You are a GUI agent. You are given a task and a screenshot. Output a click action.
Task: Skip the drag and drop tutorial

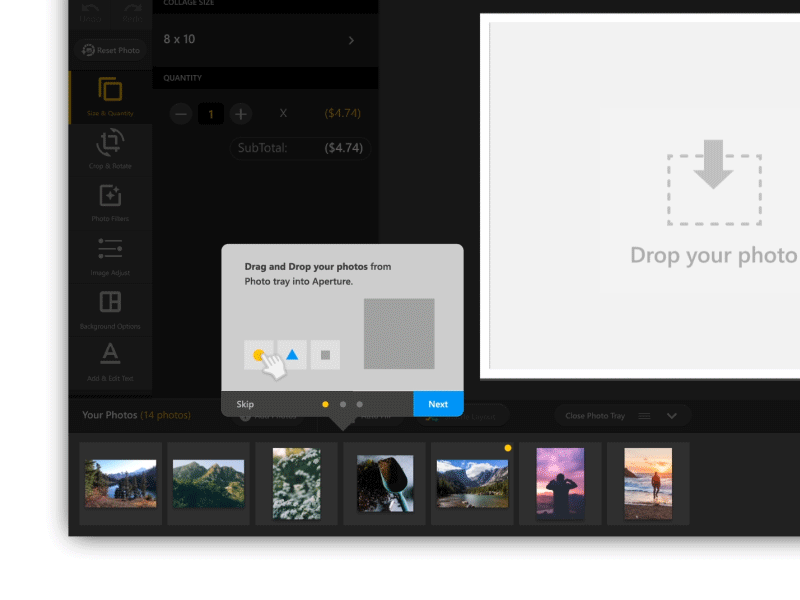(245, 404)
